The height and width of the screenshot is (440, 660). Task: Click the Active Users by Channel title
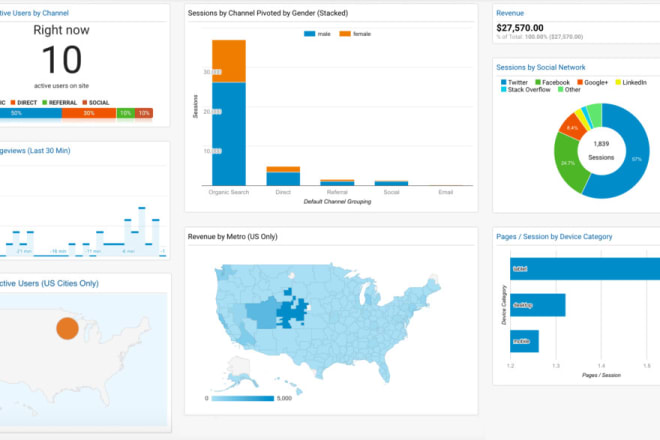pos(34,13)
